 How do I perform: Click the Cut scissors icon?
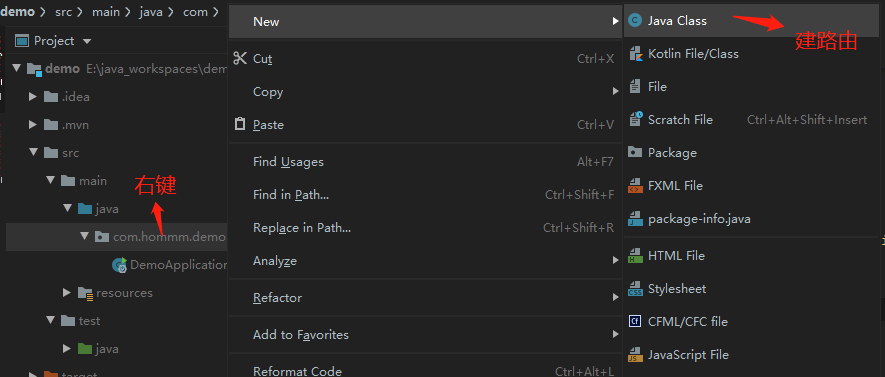pos(240,58)
